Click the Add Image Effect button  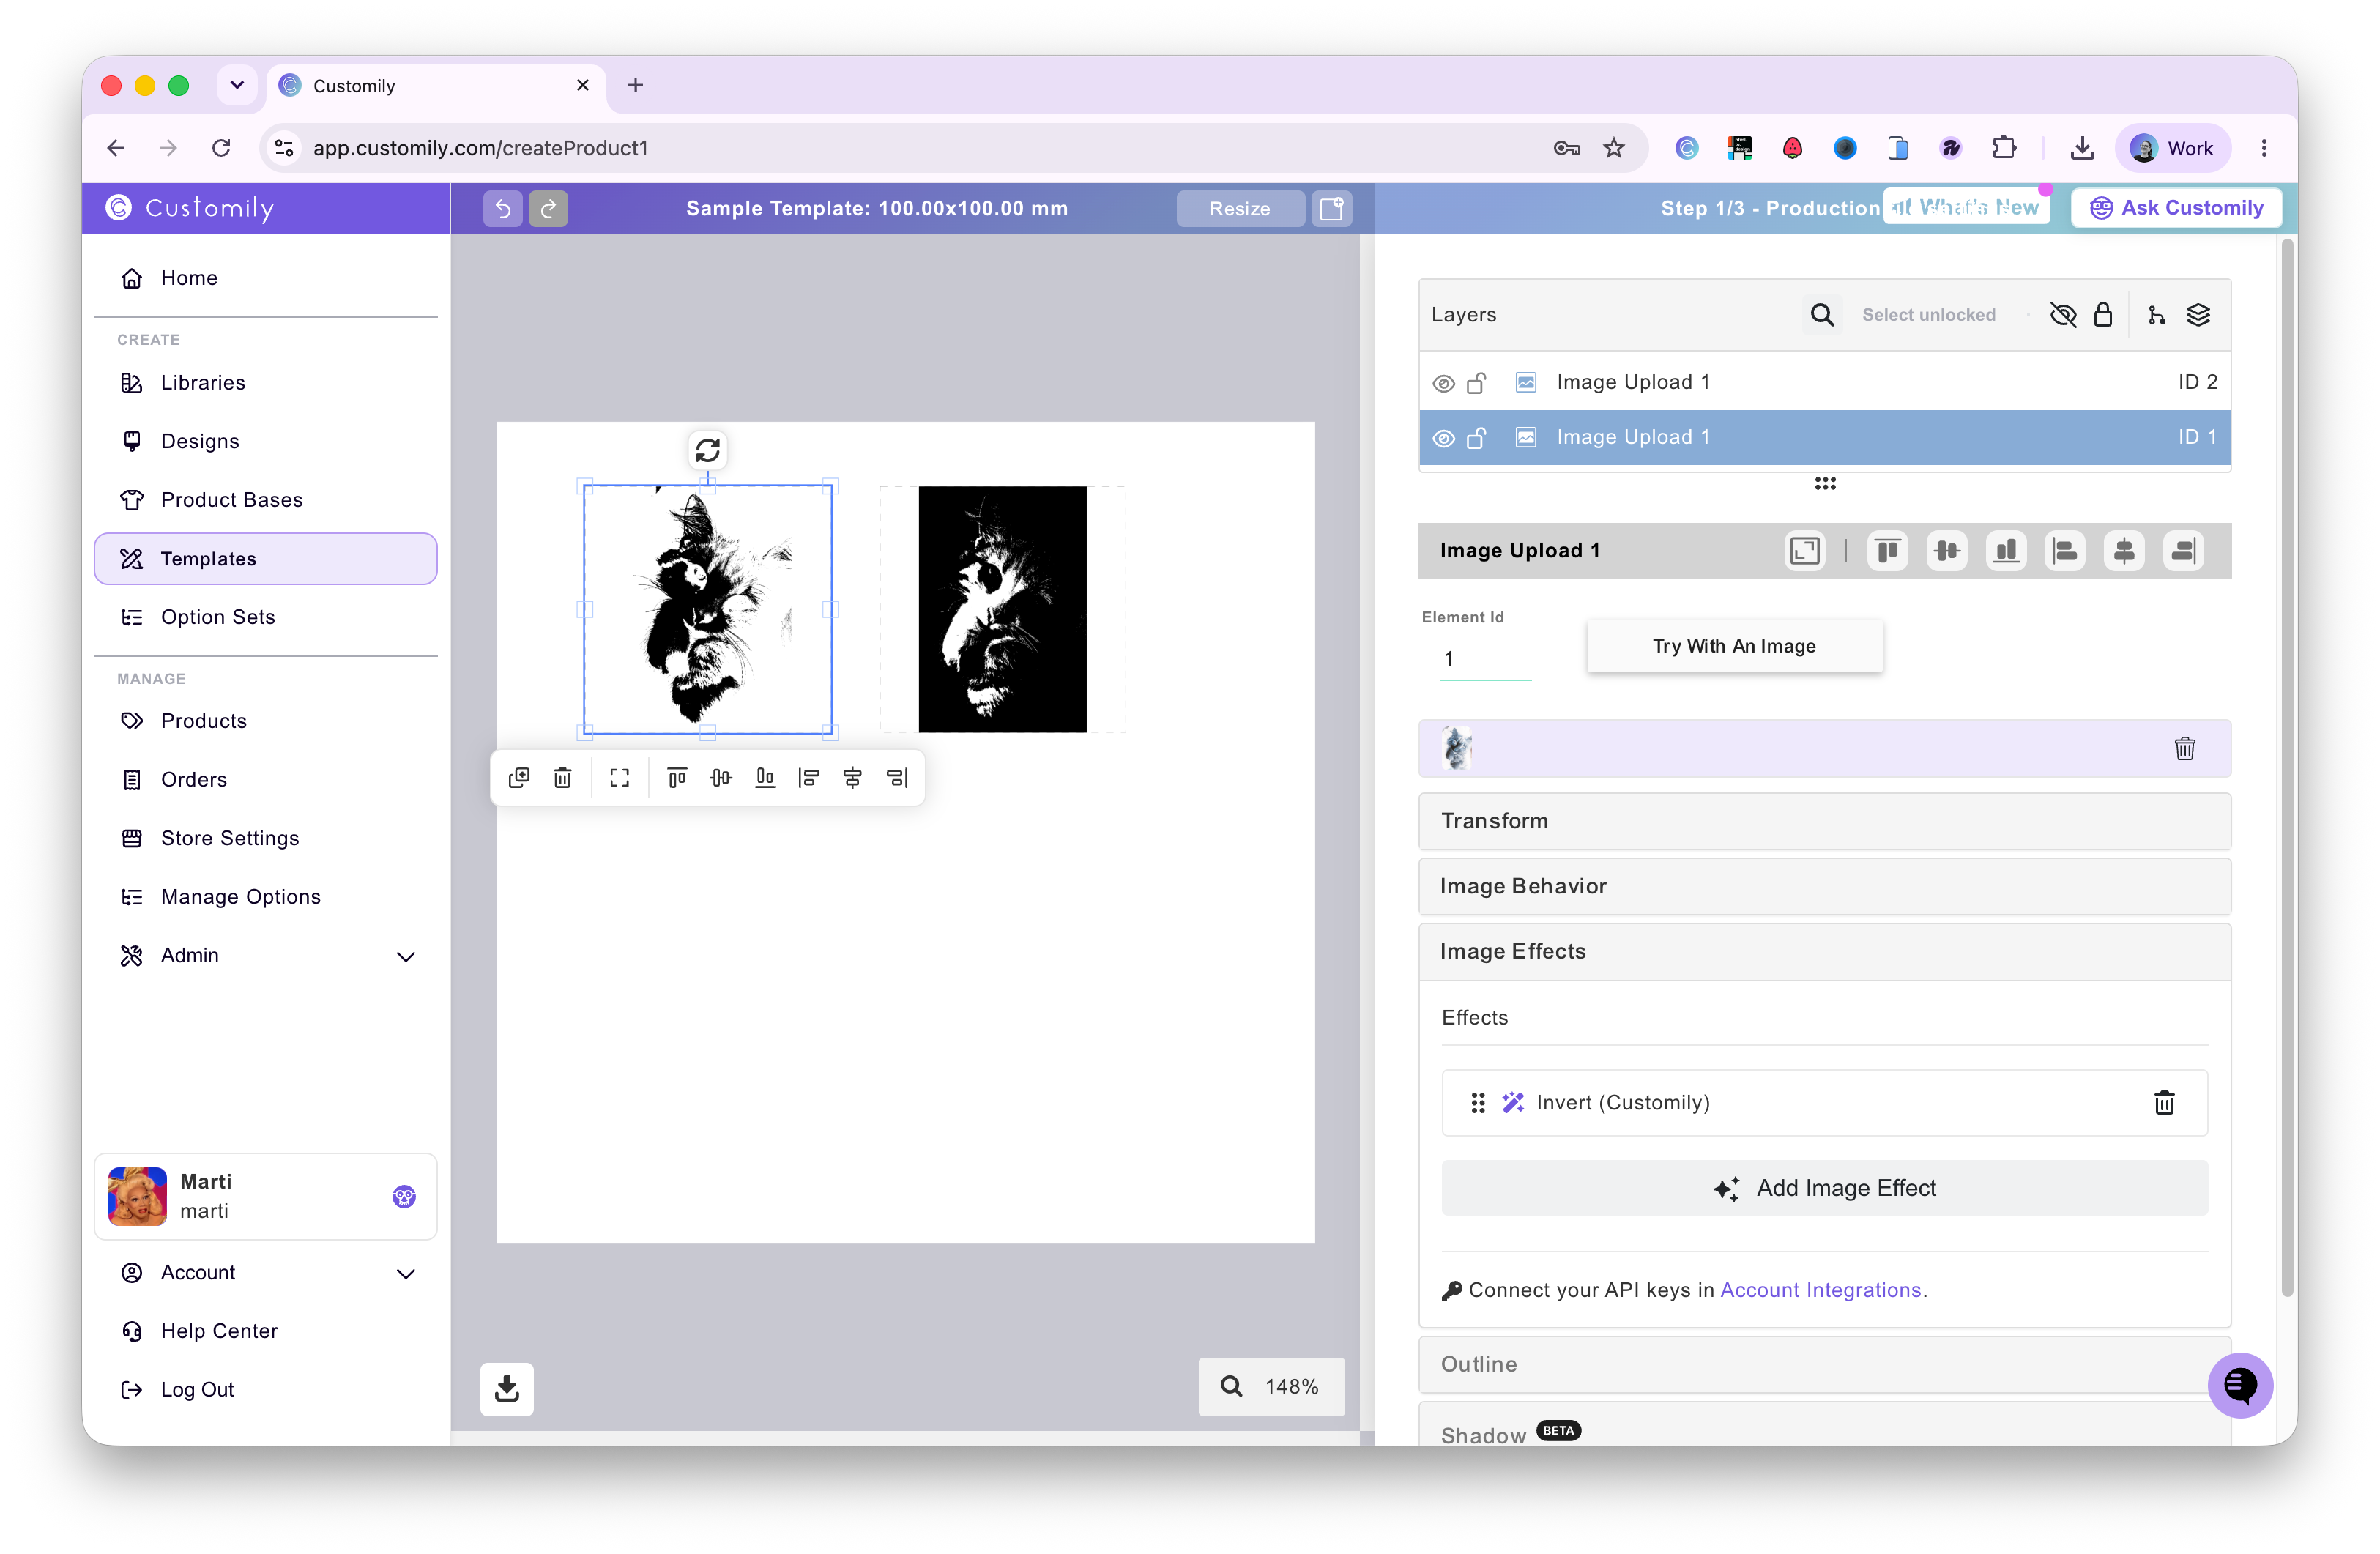pyautogui.click(x=1824, y=1188)
